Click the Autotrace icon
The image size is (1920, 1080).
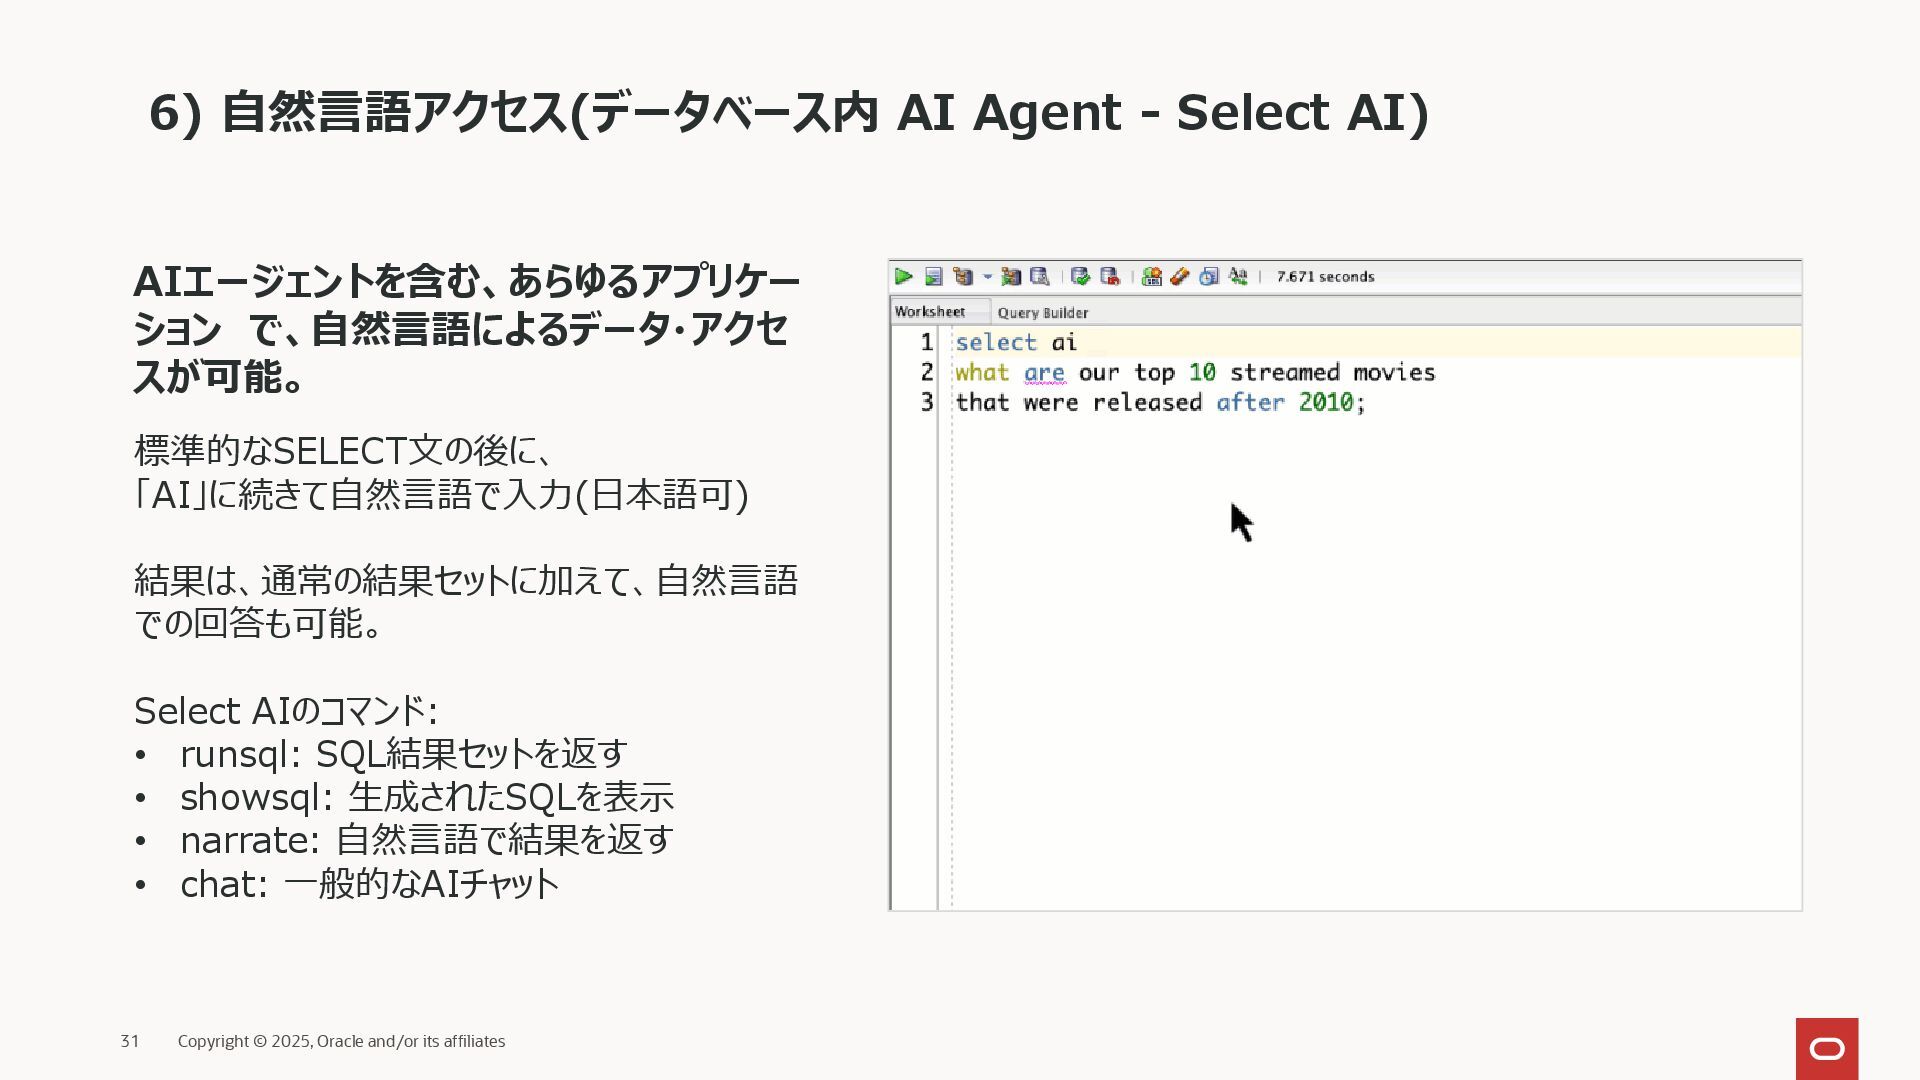point(1011,276)
